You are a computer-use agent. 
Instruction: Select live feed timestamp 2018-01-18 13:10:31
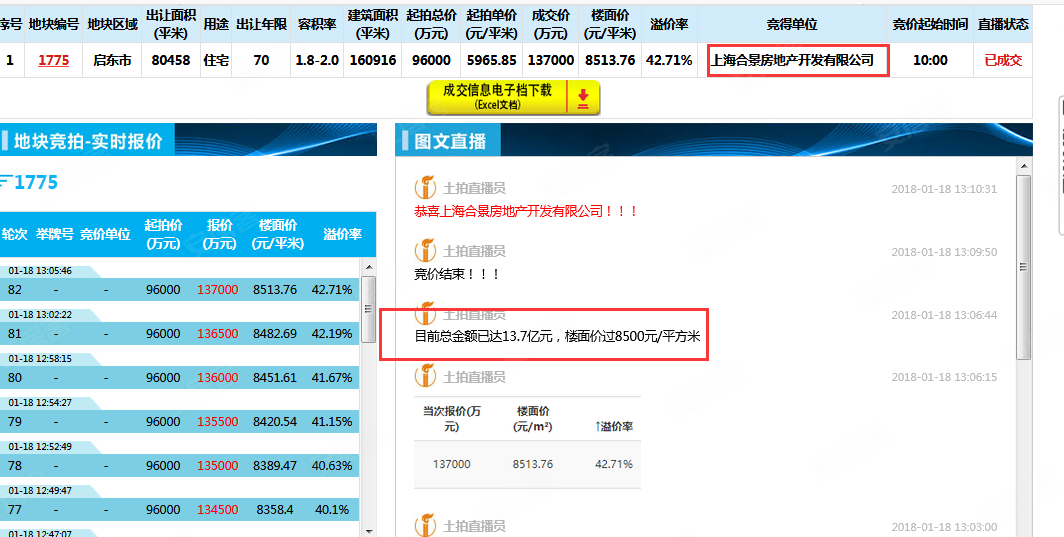[x=944, y=189]
